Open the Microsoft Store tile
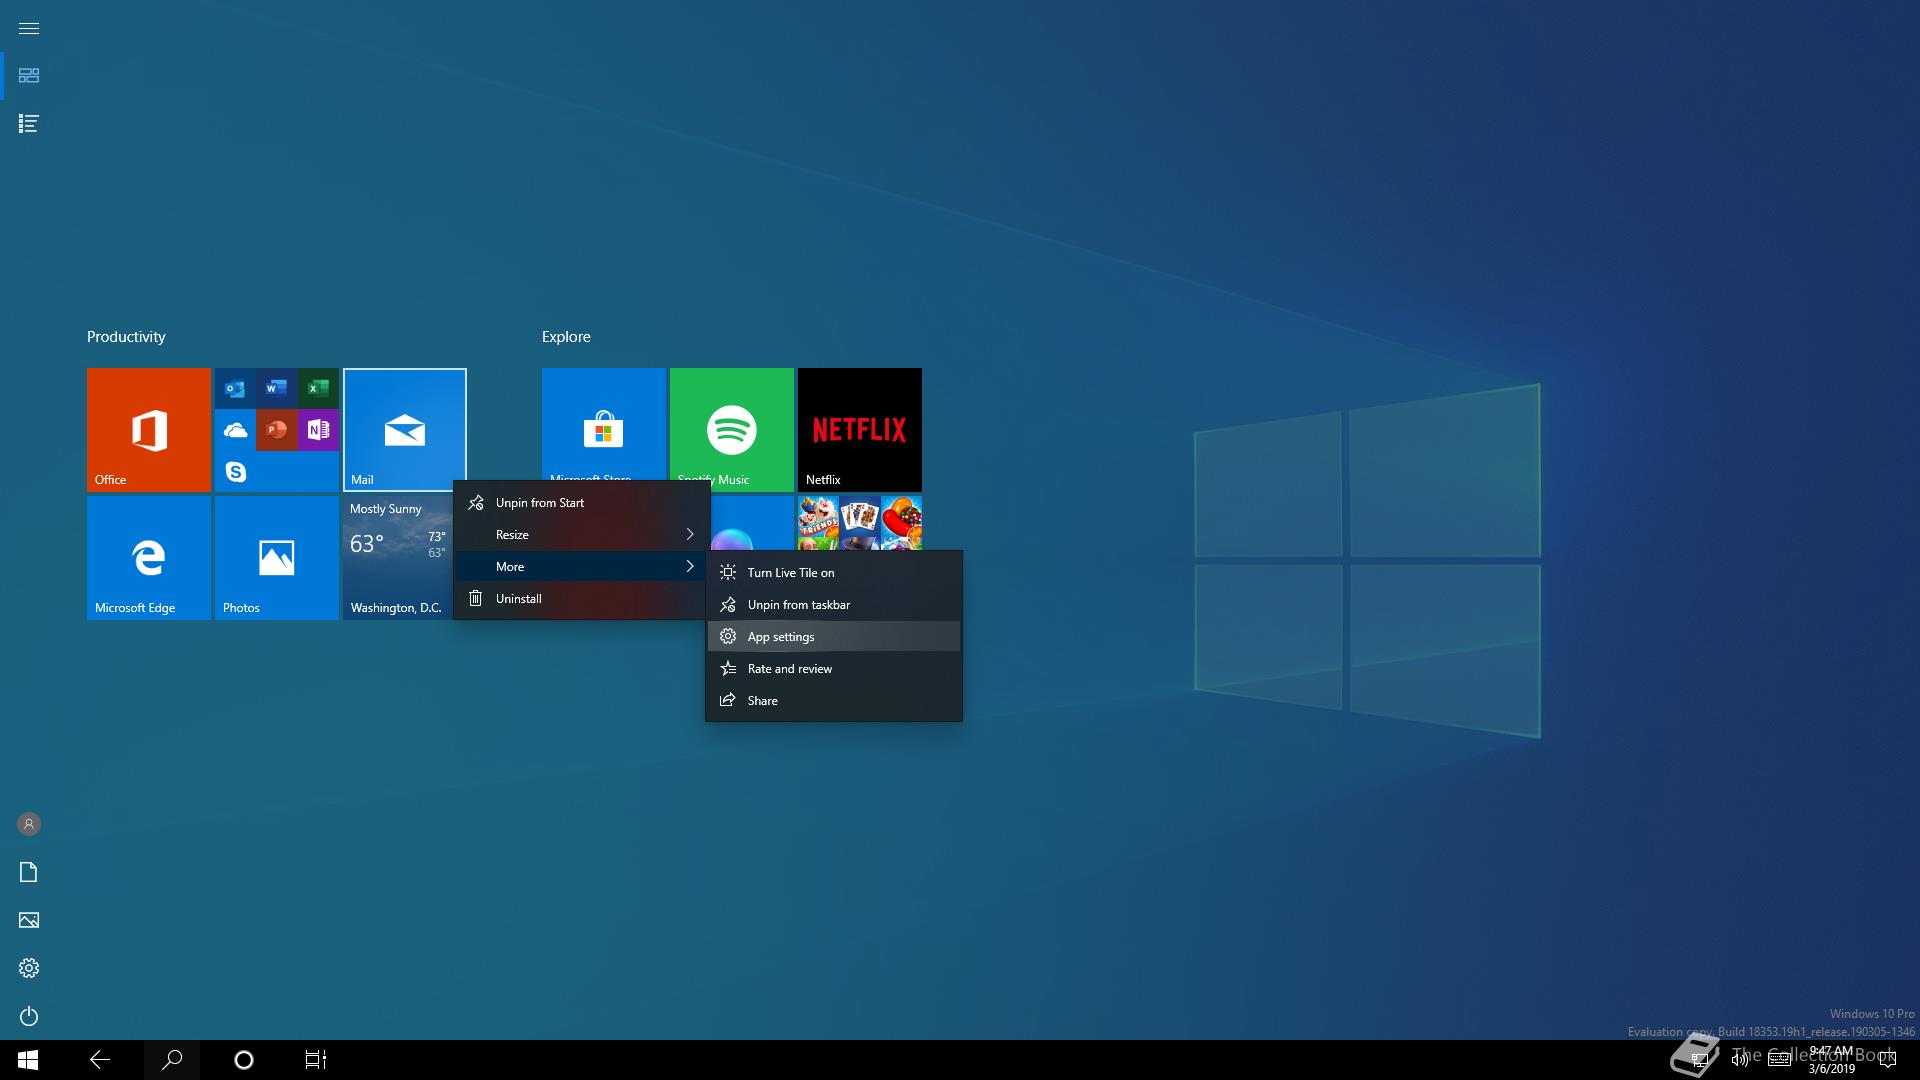The image size is (1920, 1080). pyautogui.click(x=604, y=424)
